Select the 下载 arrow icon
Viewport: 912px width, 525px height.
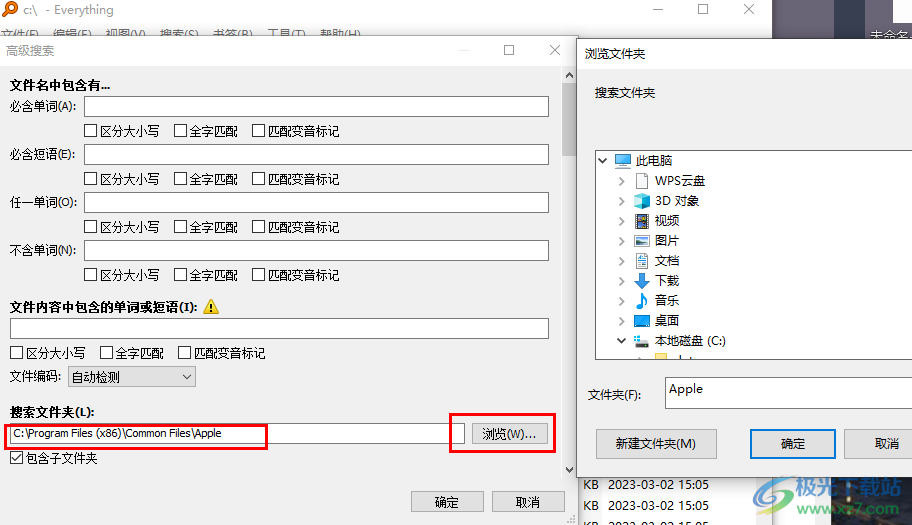point(642,281)
